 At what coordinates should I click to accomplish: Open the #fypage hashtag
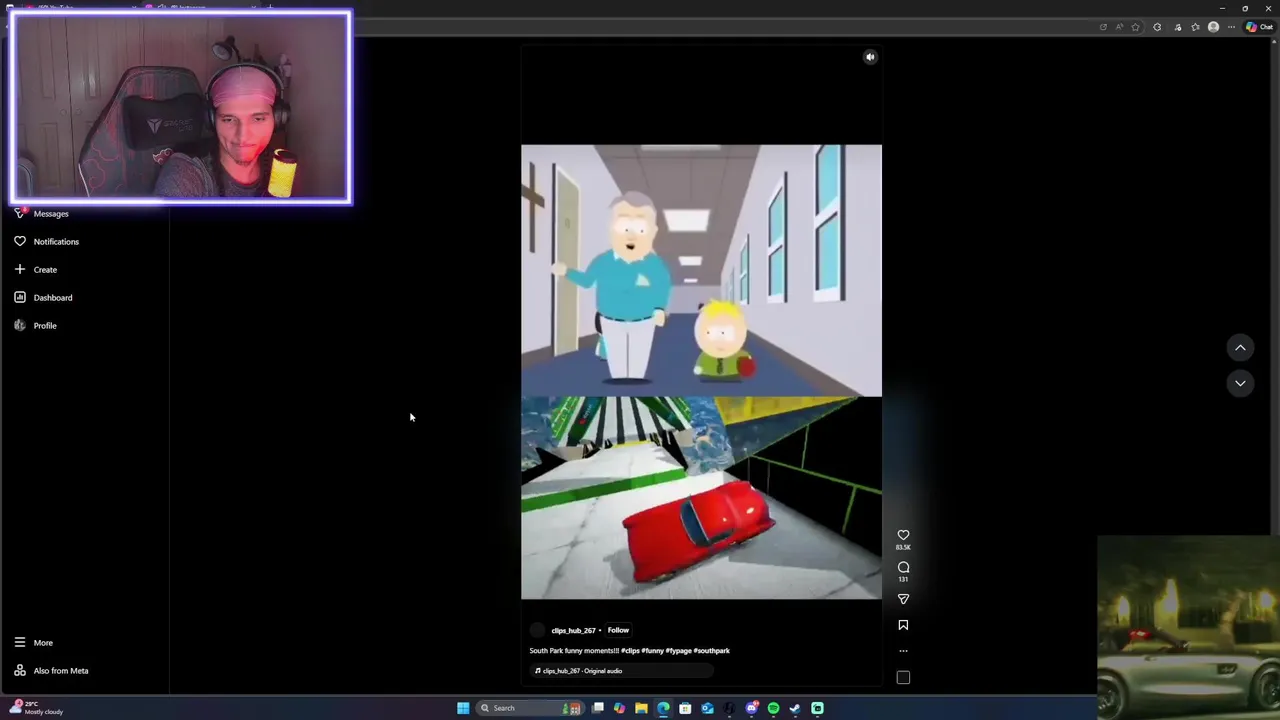coord(679,651)
